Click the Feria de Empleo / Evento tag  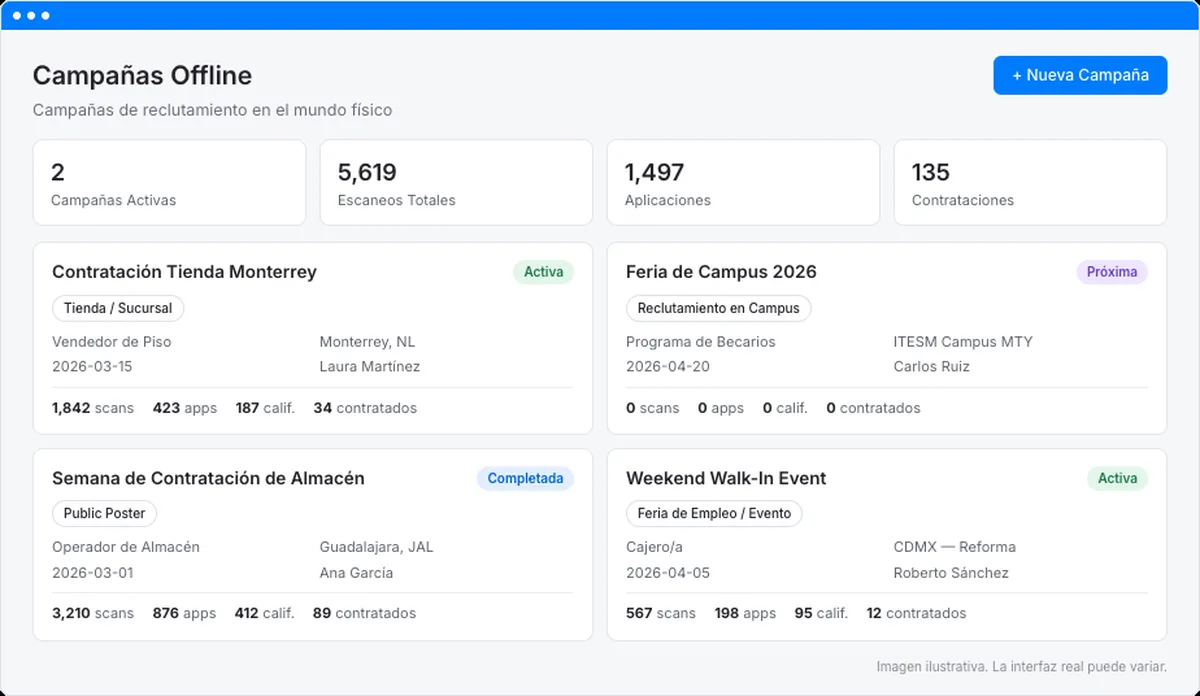(714, 514)
